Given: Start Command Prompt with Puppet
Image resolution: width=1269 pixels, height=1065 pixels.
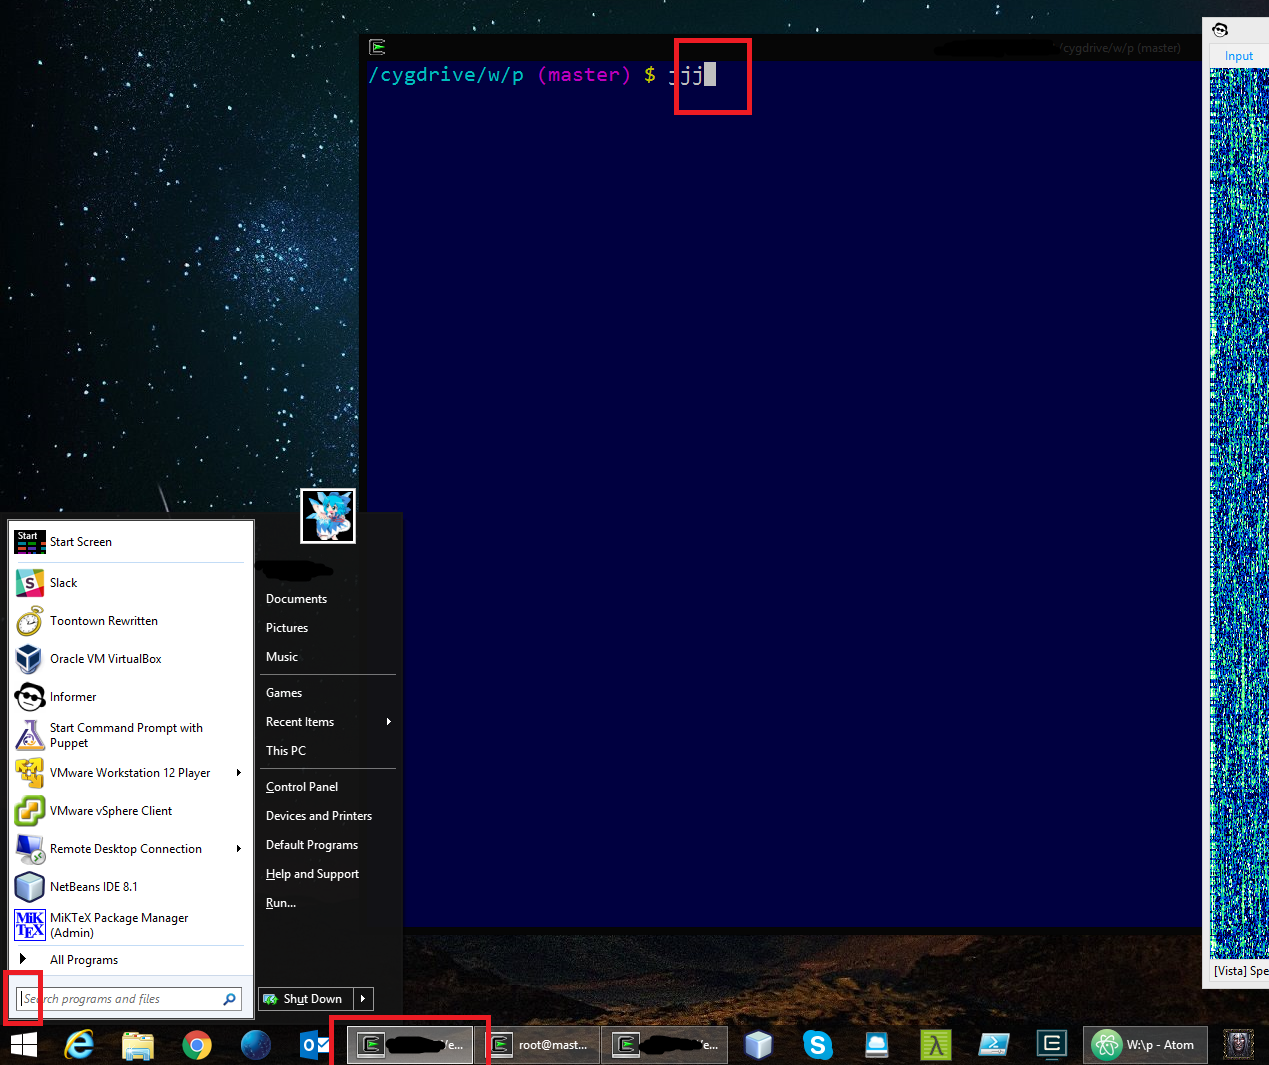Looking at the screenshot, I should (x=130, y=735).
